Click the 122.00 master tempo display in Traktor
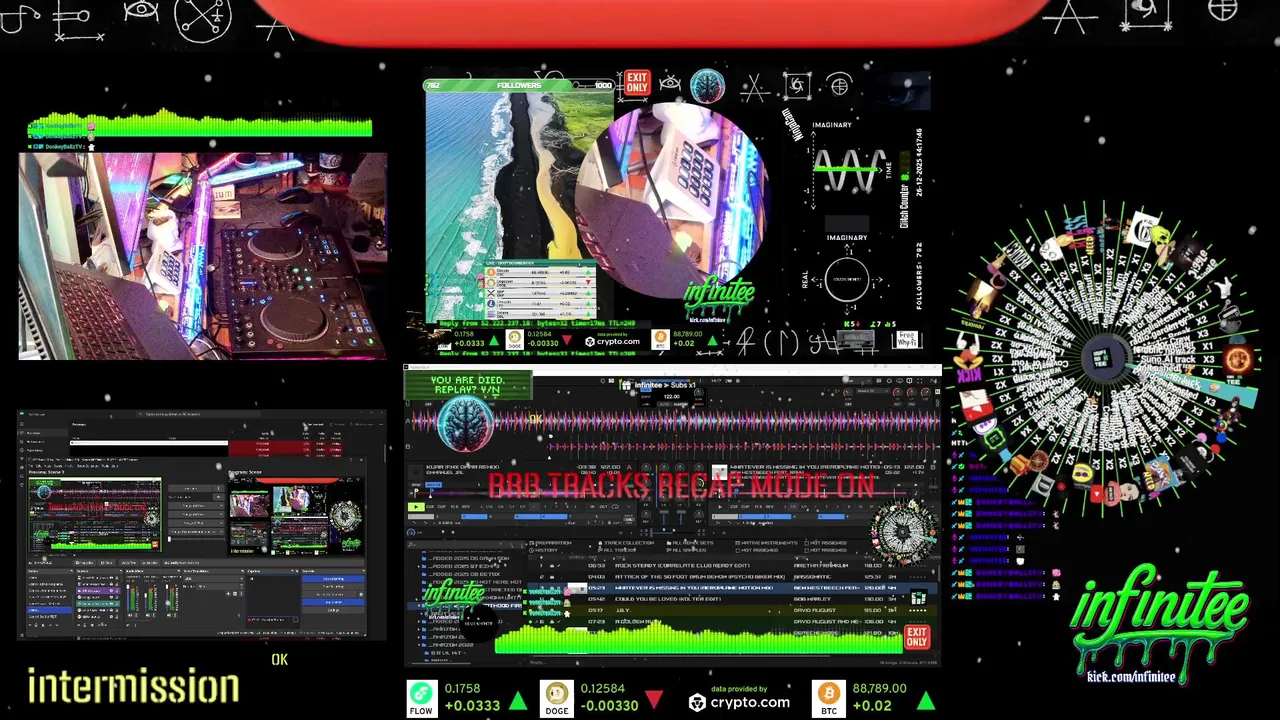 click(x=671, y=396)
